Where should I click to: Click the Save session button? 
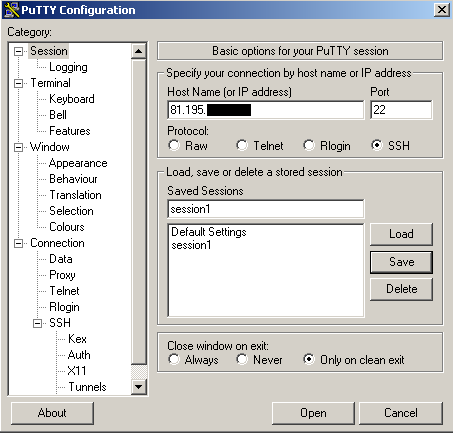pyautogui.click(x=401, y=262)
